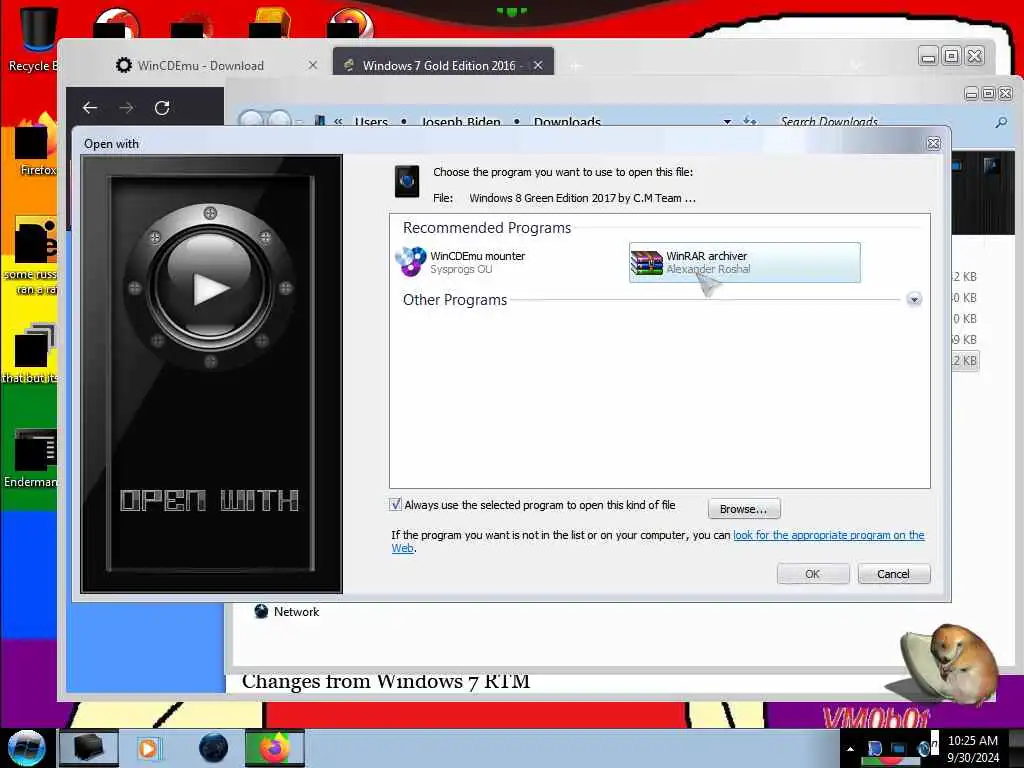
Task: Close the Open with dialog
Action: pyautogui.click(x=933, y=144)
